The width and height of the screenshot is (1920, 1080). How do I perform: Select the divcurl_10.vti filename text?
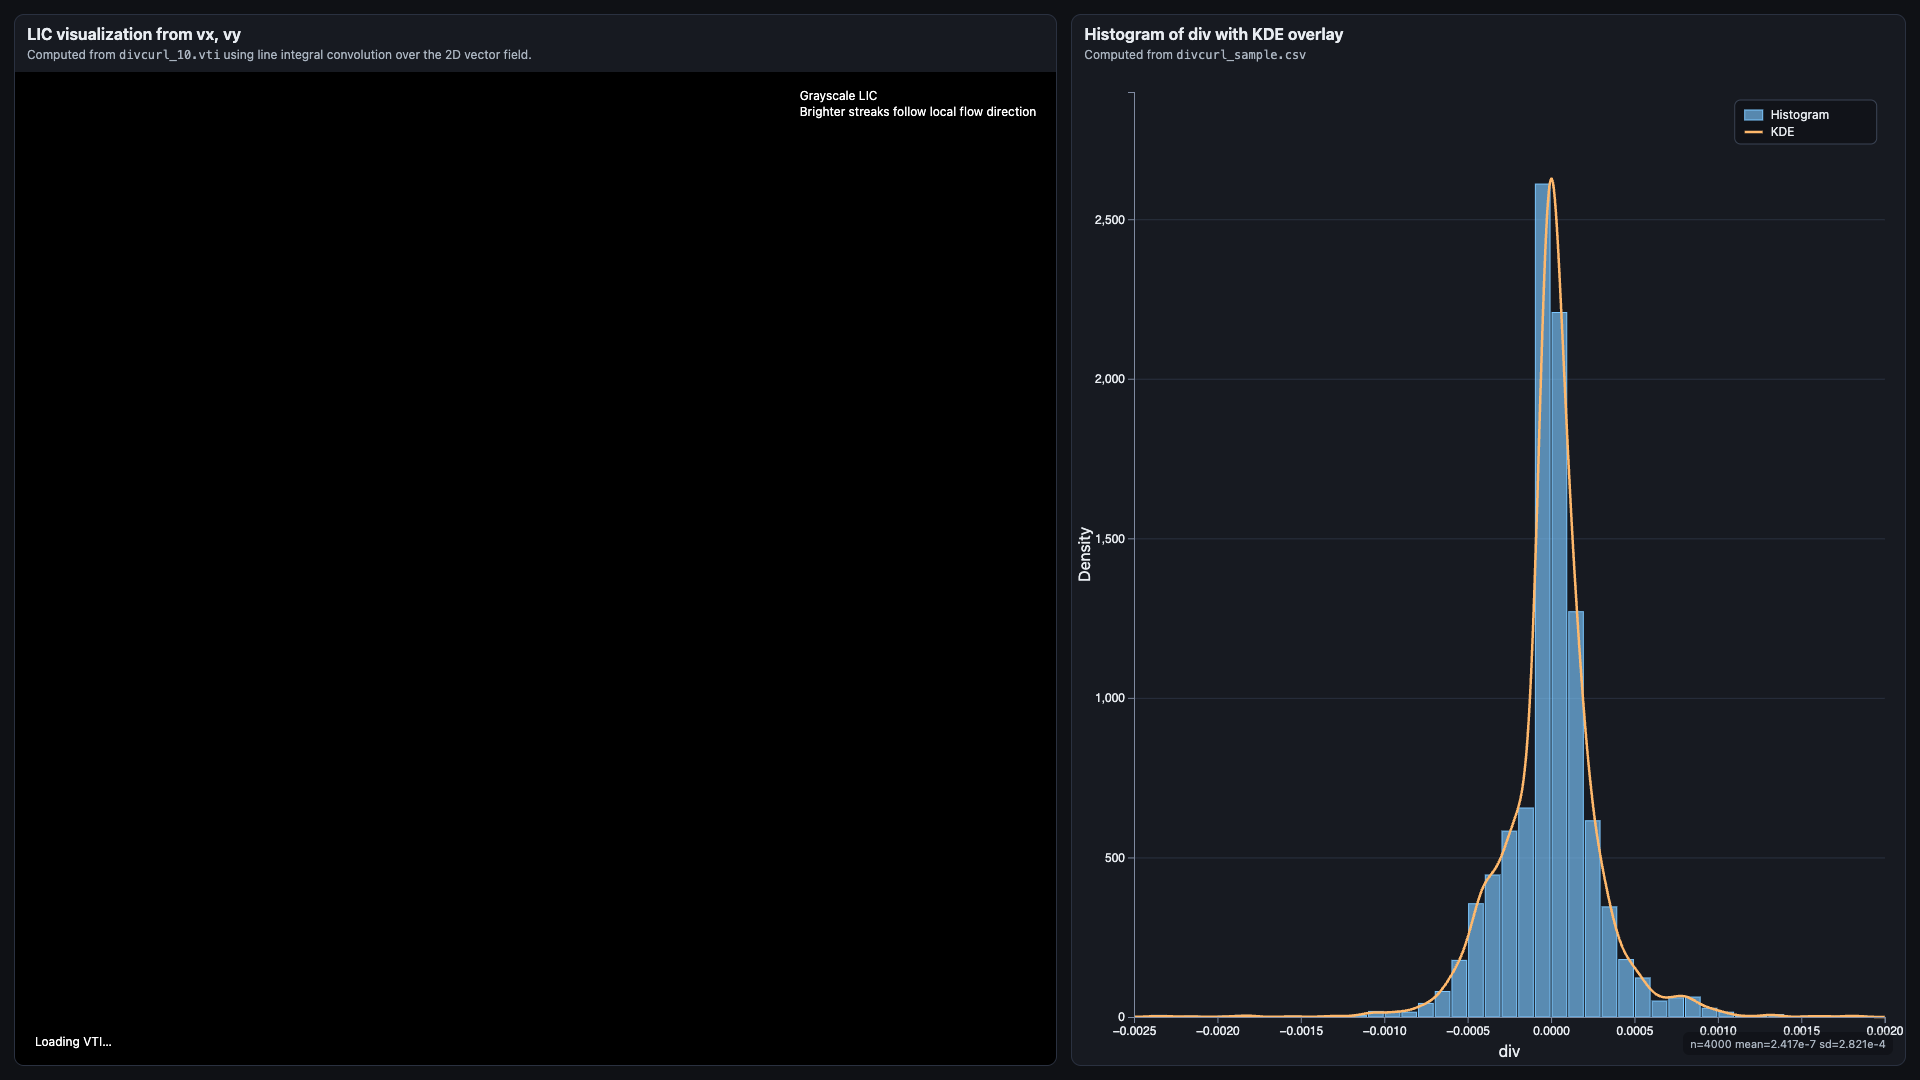(169, 55)
